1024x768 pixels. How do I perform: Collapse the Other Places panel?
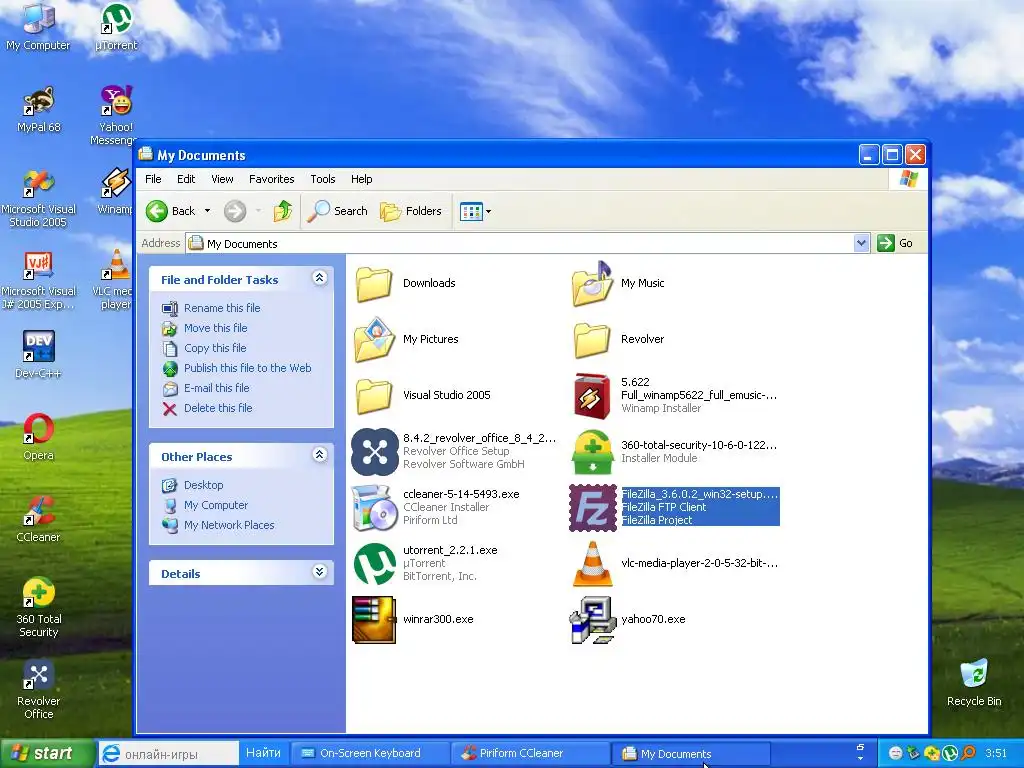(x=319, y=455)
